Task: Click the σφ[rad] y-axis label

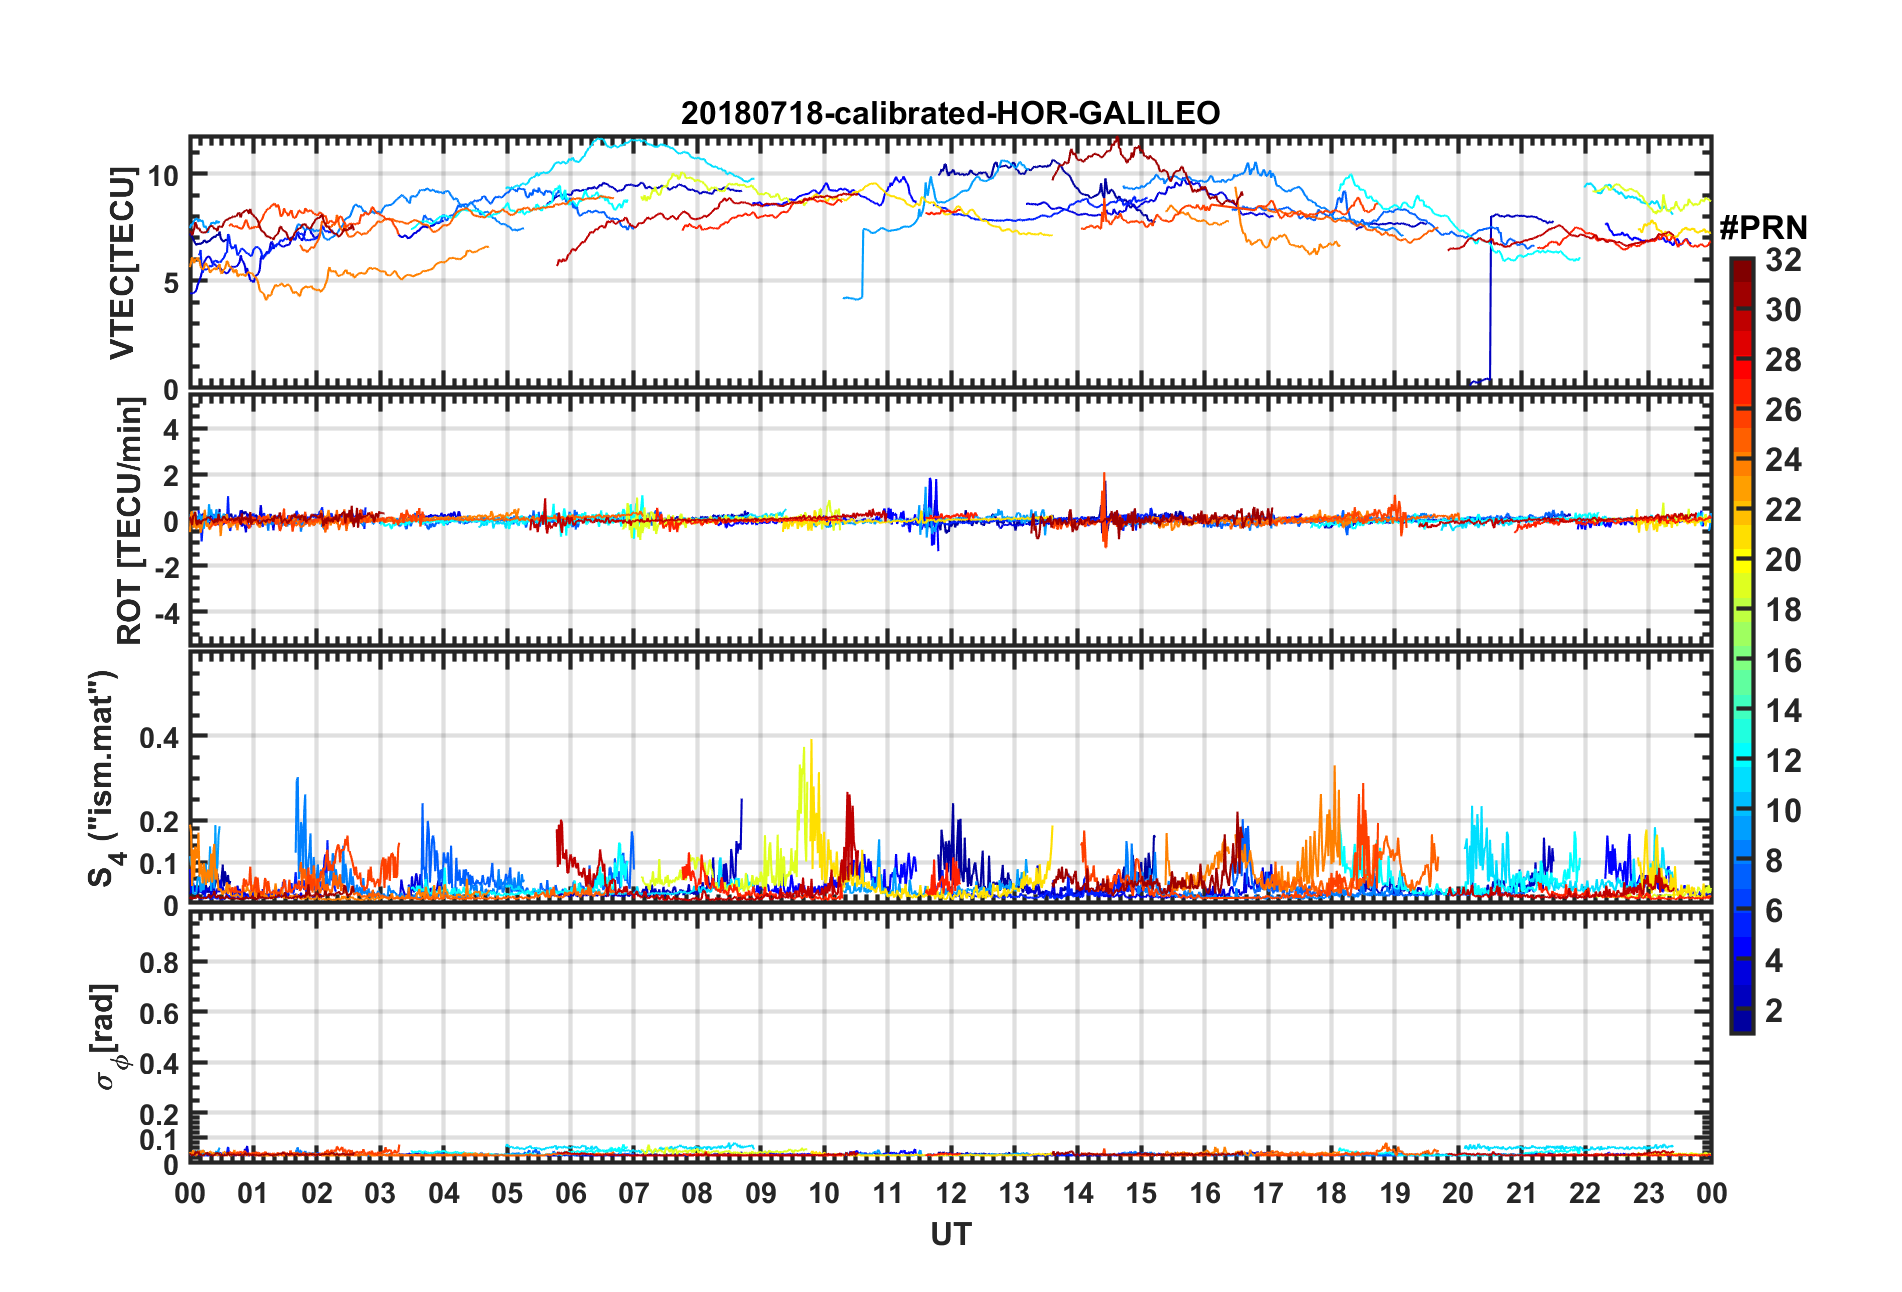Action: (107, 1037)
